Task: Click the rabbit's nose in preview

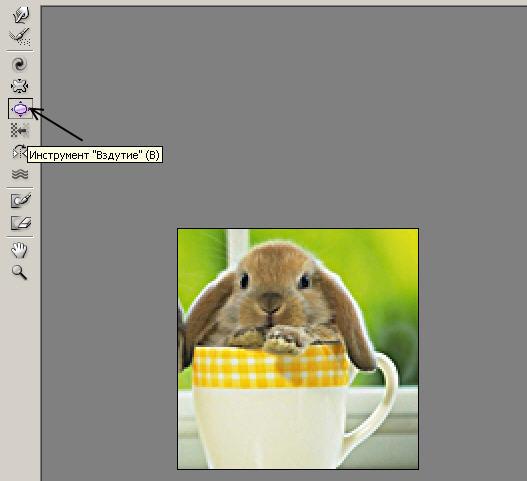Action: pos(271,299)
